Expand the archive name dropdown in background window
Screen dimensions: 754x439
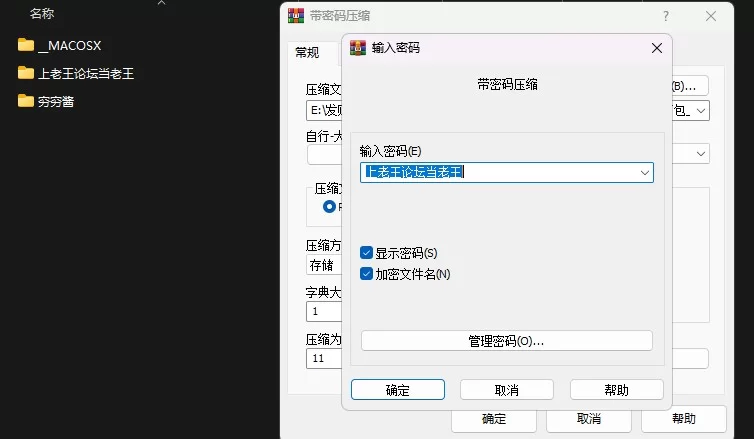coord(701,111)
